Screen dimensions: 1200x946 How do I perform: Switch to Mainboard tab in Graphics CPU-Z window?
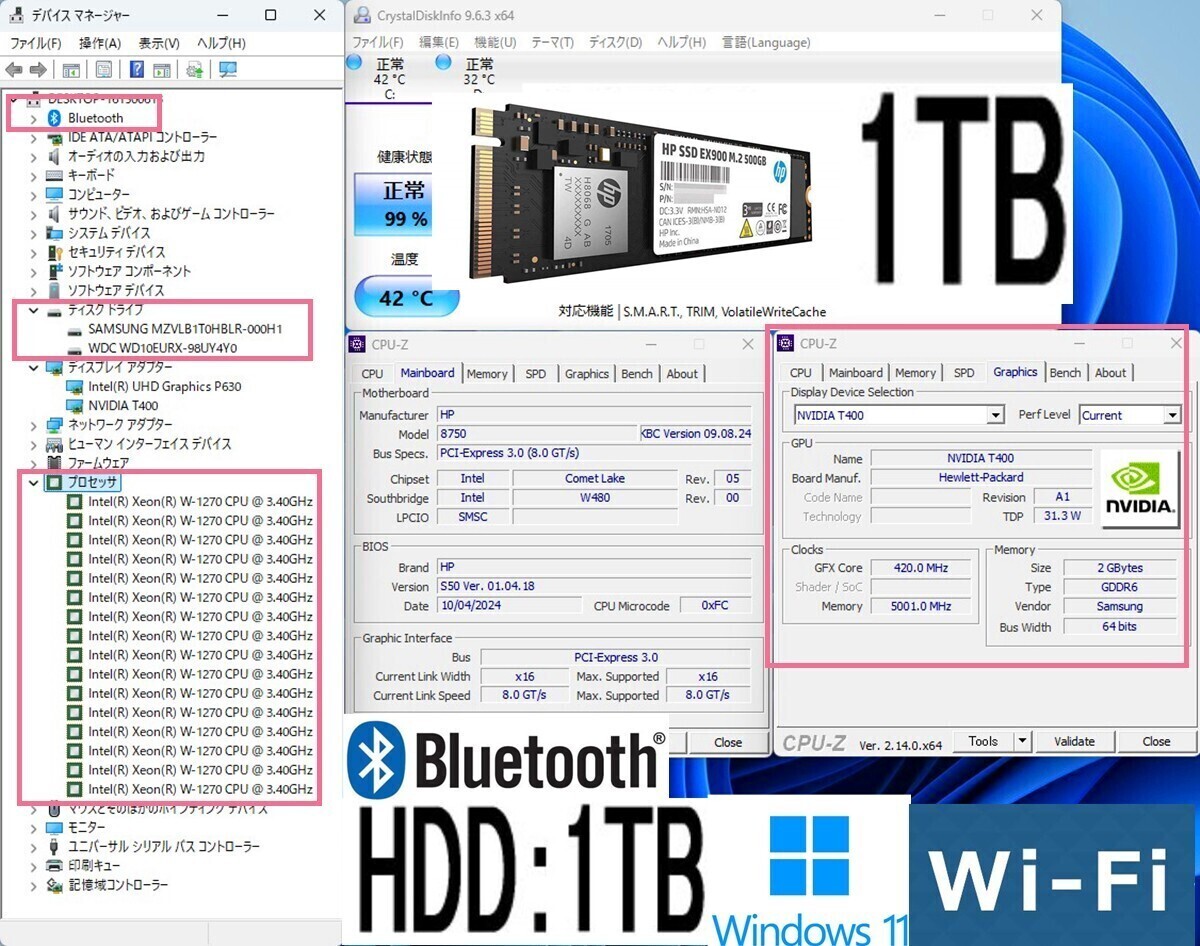pos(856,373)
